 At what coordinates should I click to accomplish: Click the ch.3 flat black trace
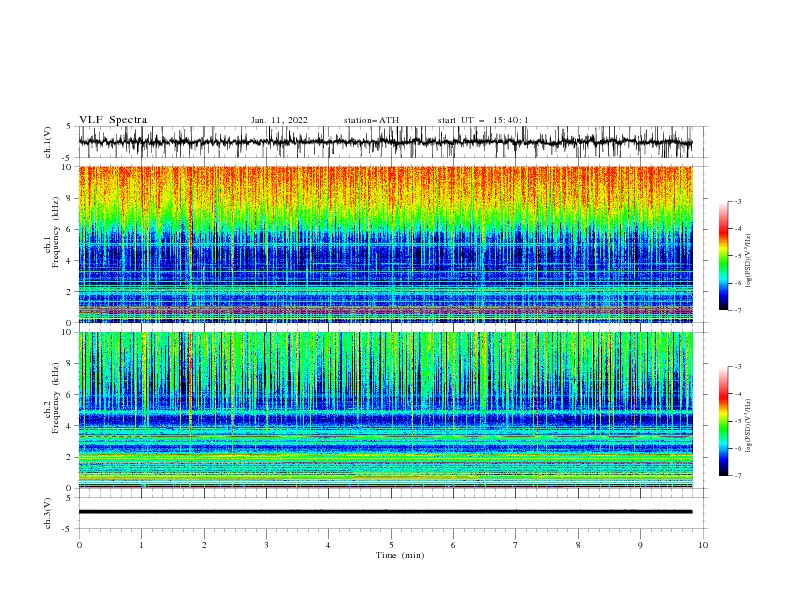[x=385, y=512]
